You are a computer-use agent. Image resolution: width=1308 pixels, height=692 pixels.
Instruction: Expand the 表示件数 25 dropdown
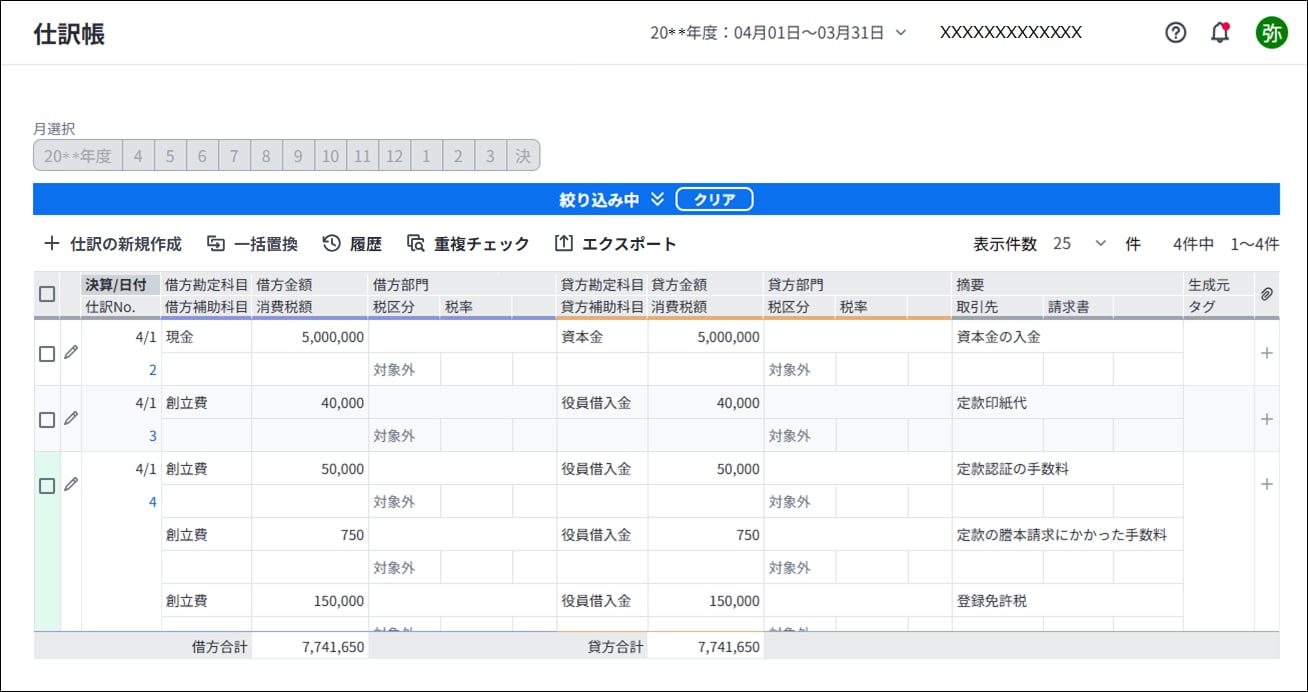pyautogui.click(x=1081, y=243)
